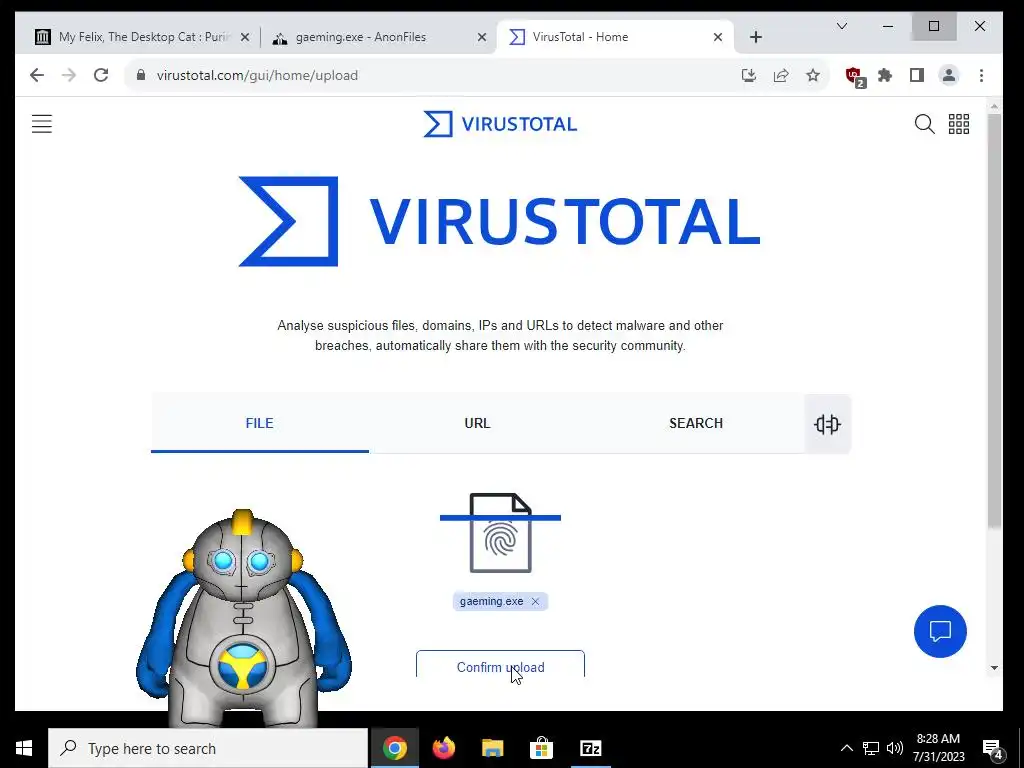Open the VirusTotal hamburger menu
Viewport: 1024px width, 768px height.
tap(42, 124)
